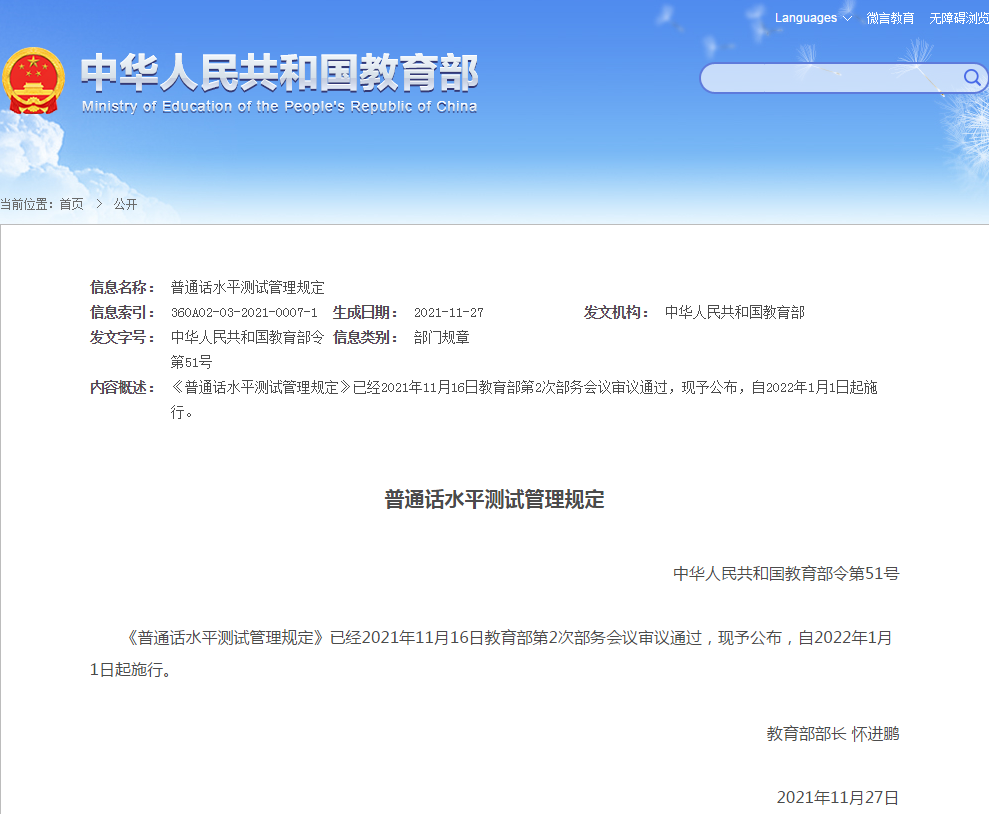Click the 微言教育 (WeChat Education) entry
The image size is (989, 814).
(x=889, y=17)
